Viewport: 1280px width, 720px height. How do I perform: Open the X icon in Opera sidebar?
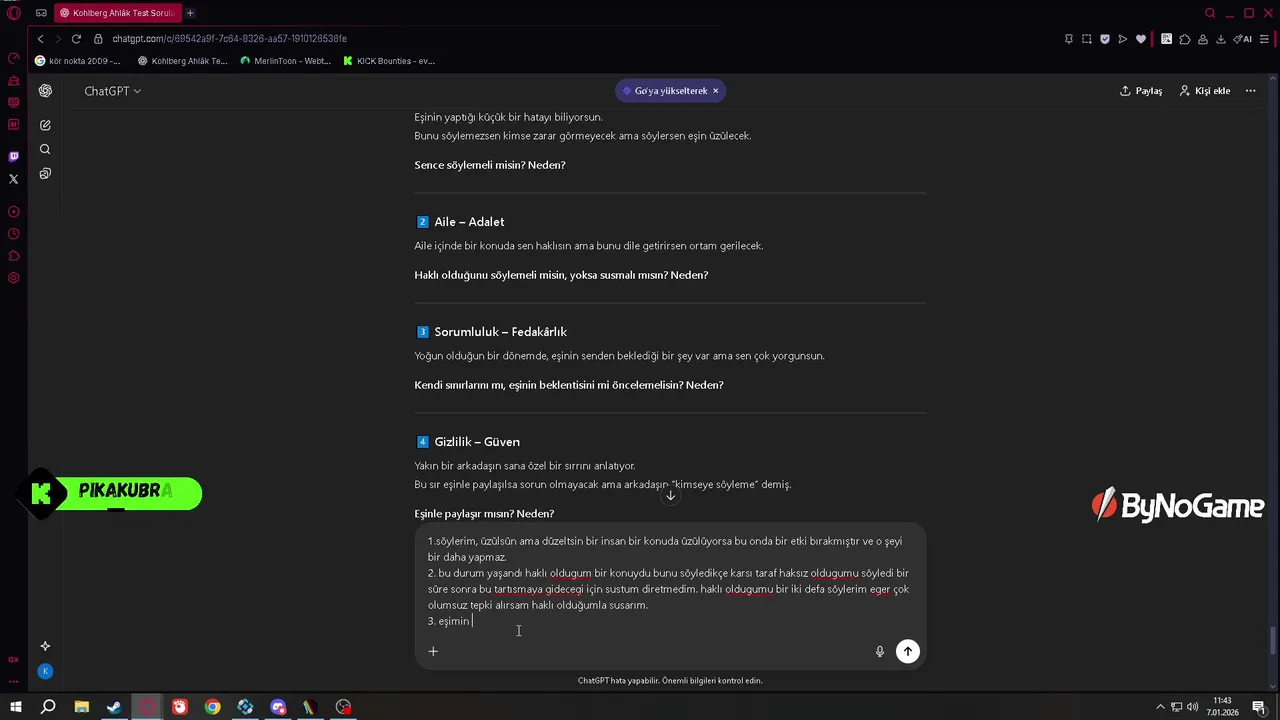click(x=14, y=179)
